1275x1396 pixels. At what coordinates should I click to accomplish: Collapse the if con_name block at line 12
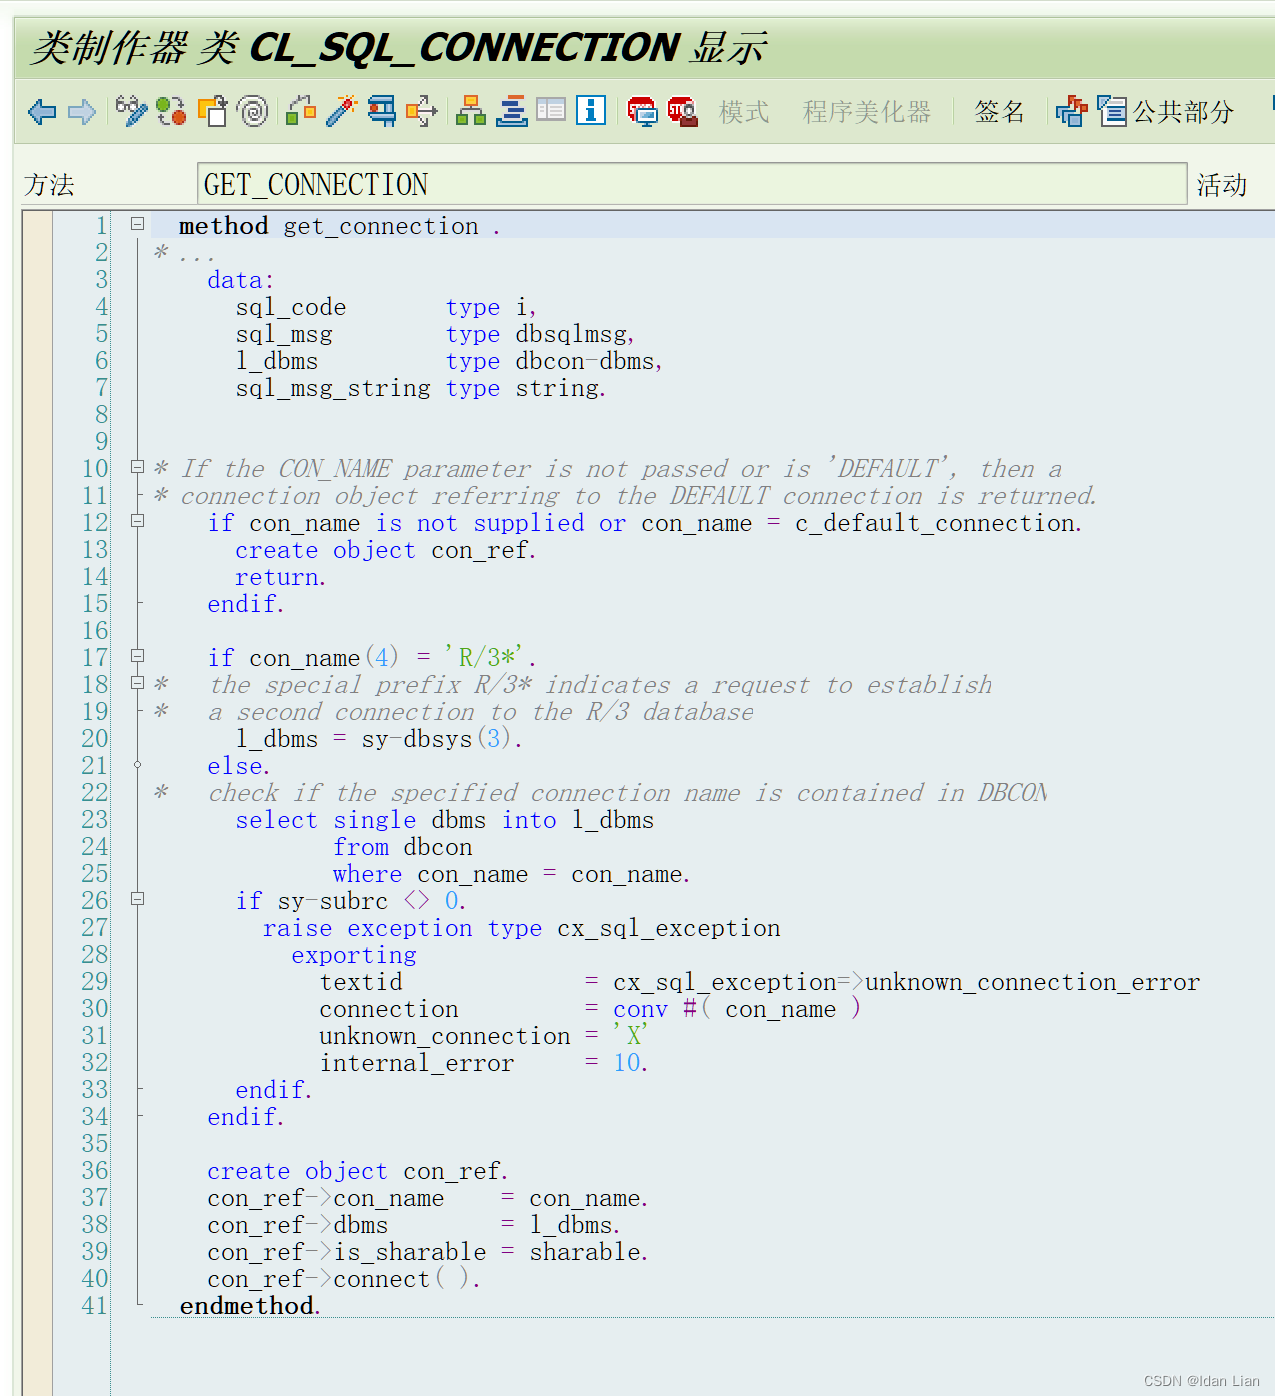[x=137, y=521]
